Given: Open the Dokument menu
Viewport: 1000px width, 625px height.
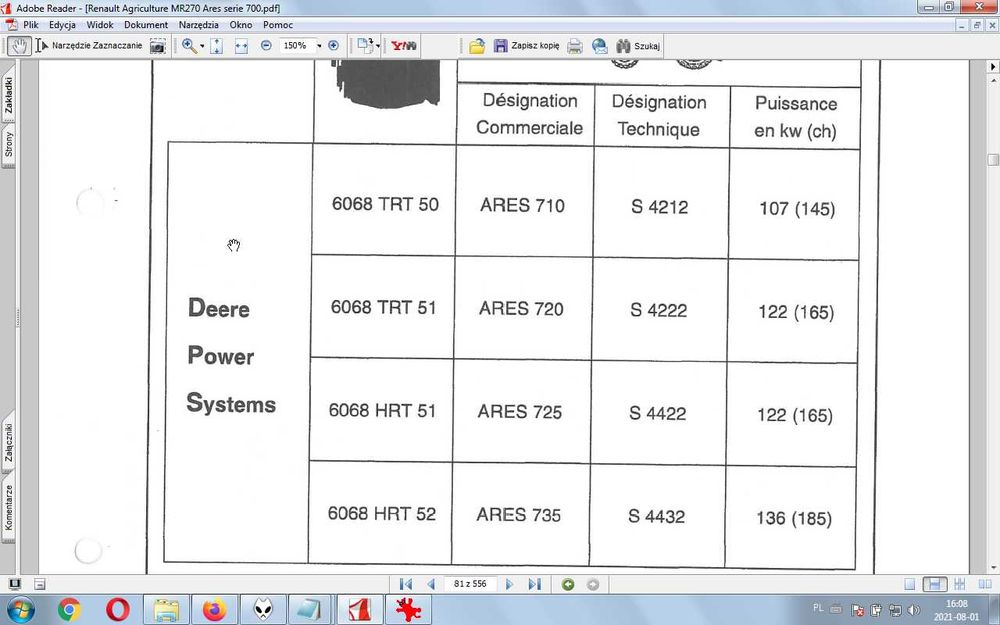Looking at the screenshot, I should (146, 25).
